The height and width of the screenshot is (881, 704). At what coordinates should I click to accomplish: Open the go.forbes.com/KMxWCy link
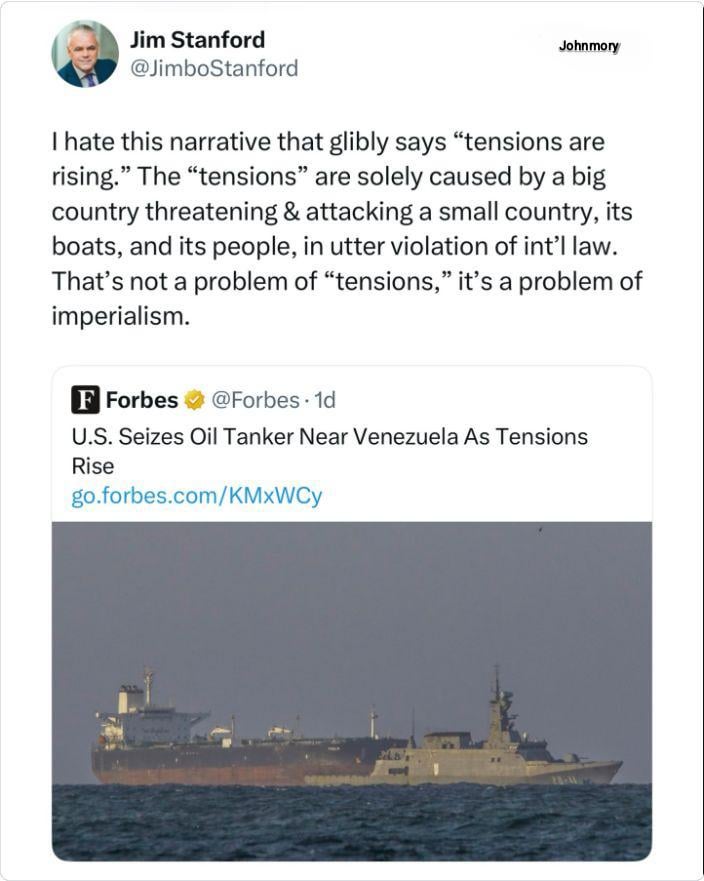[x=196, y=496]
